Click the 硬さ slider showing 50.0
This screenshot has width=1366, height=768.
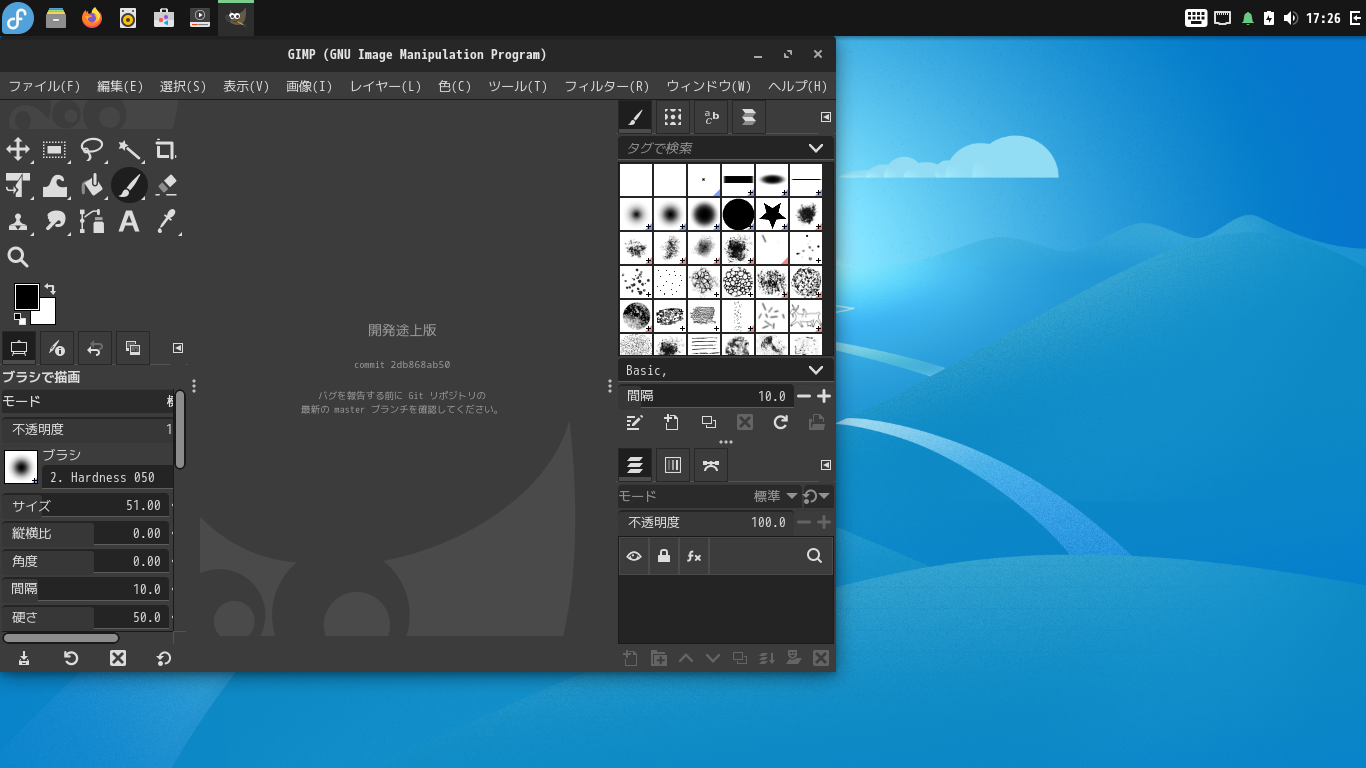click(87, 618)
